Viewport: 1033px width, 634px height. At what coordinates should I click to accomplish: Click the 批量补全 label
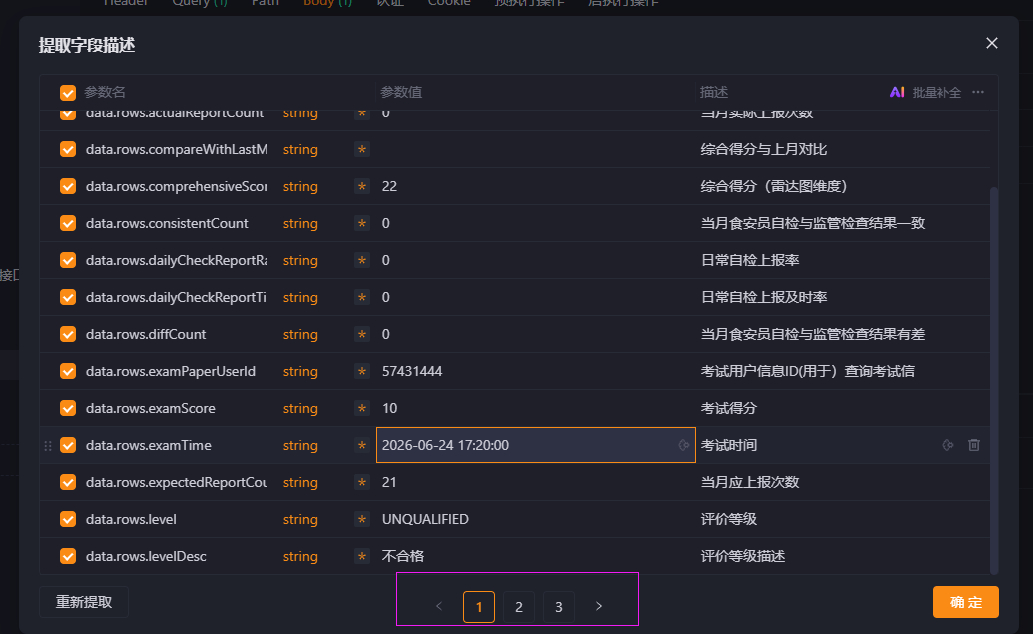coord(937,93)
